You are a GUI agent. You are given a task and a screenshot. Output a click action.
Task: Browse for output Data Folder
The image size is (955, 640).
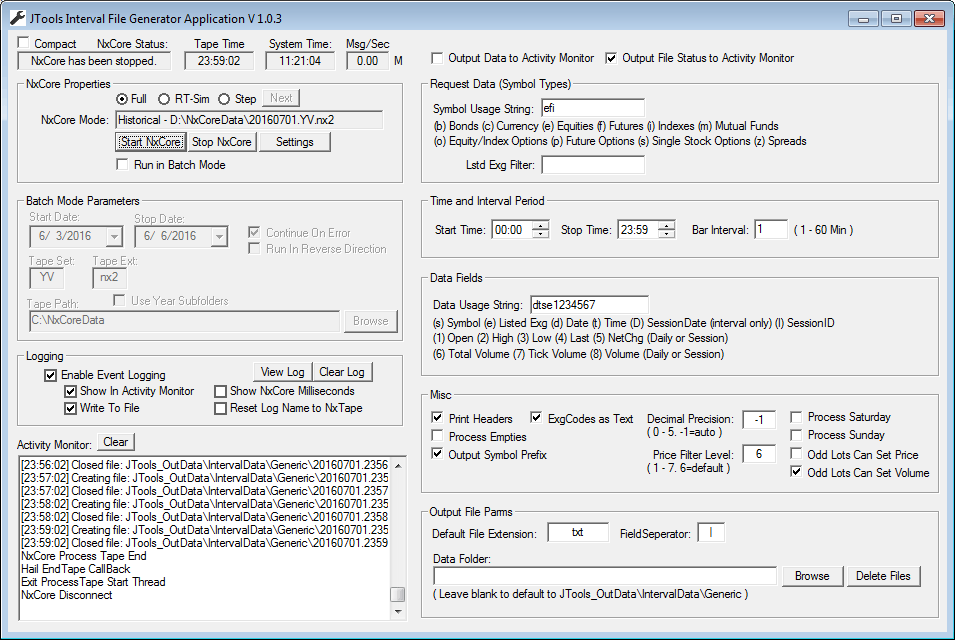click(x=812, y=576)
